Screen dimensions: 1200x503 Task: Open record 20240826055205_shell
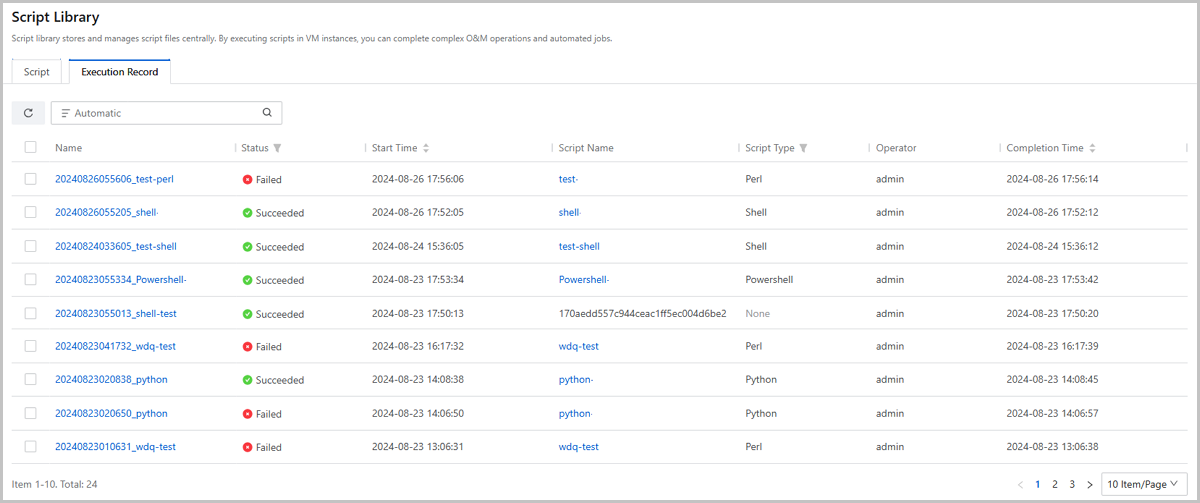tap(107, 213)
